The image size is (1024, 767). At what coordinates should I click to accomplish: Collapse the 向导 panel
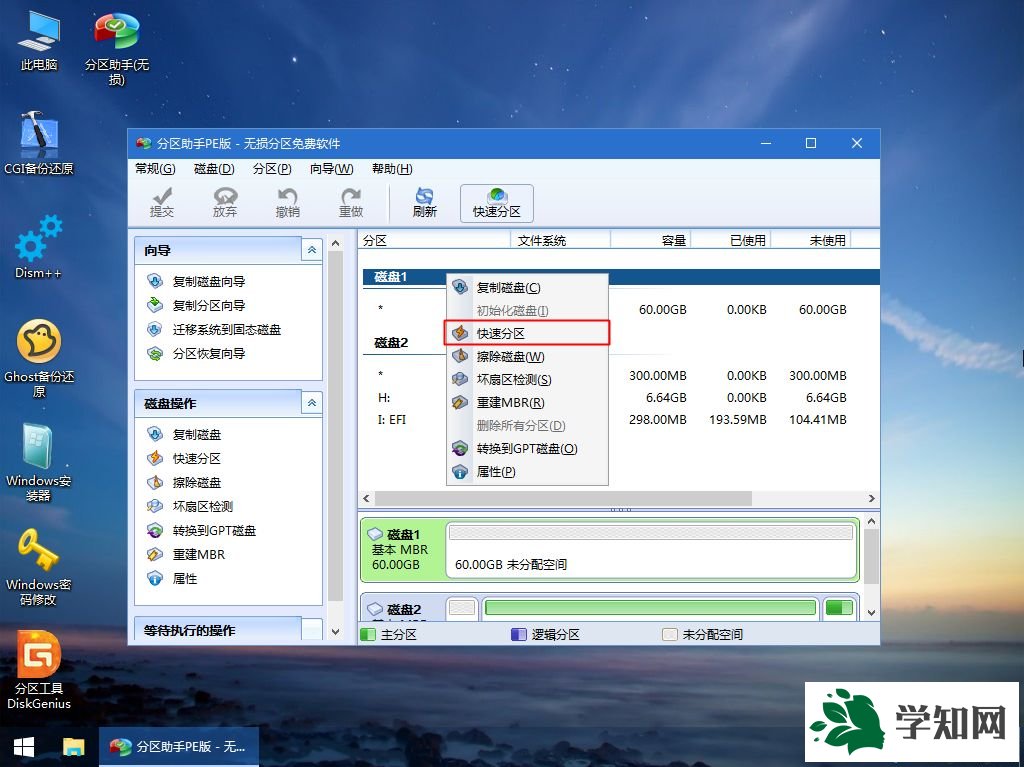click(x=310, y=249)
